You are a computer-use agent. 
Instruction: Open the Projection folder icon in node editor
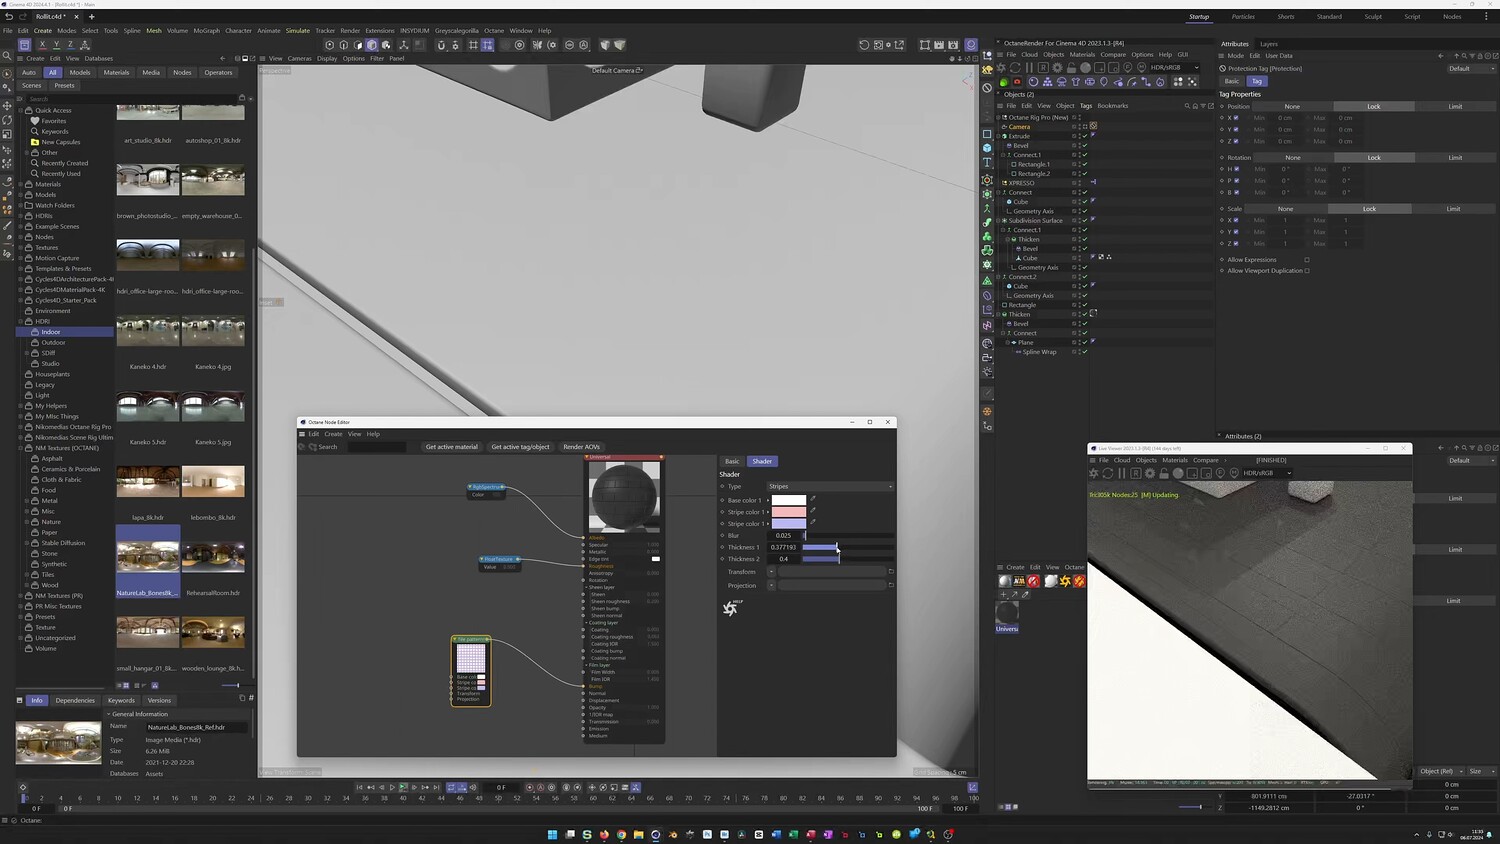(891, 585)
